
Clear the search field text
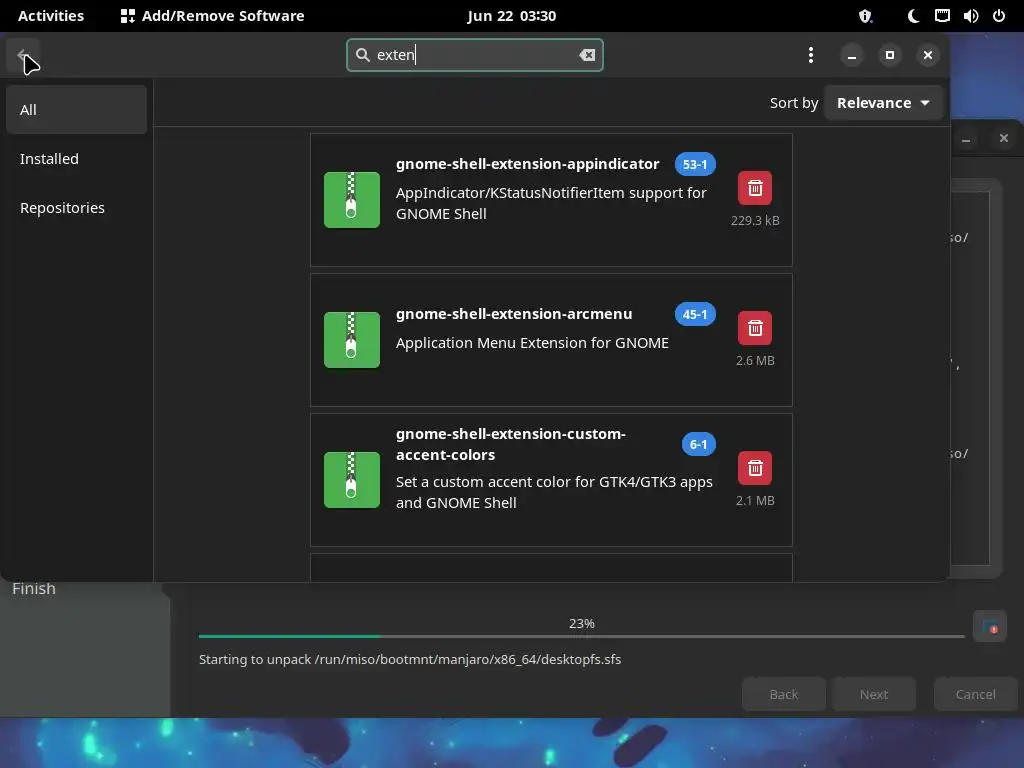point(587,55)
